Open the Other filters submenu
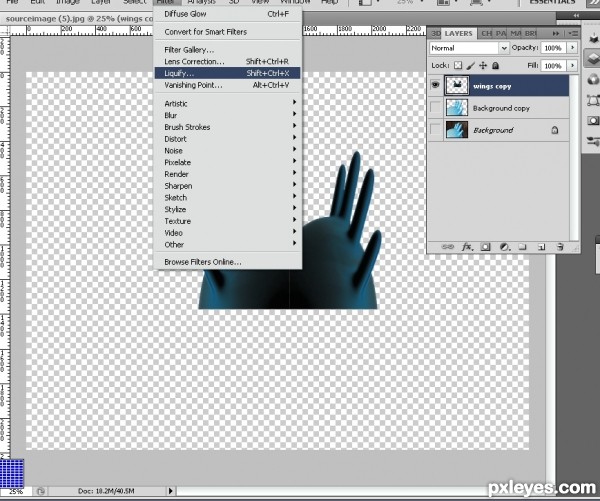Image resolution: width=600 pixels, height=501 pixels. [227, 245]
